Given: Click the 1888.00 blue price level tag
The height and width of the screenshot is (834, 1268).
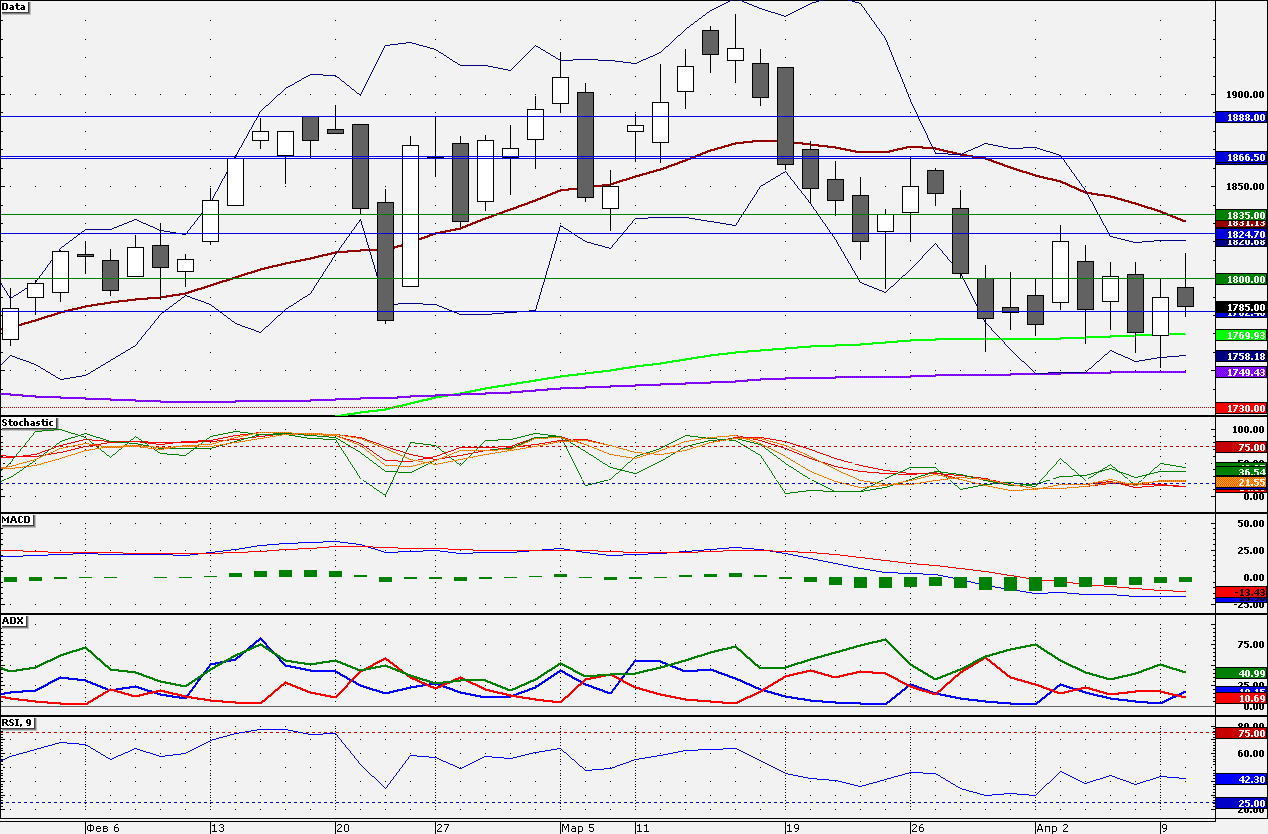Looking at the screenshot, I should [x=1241, y=117].
